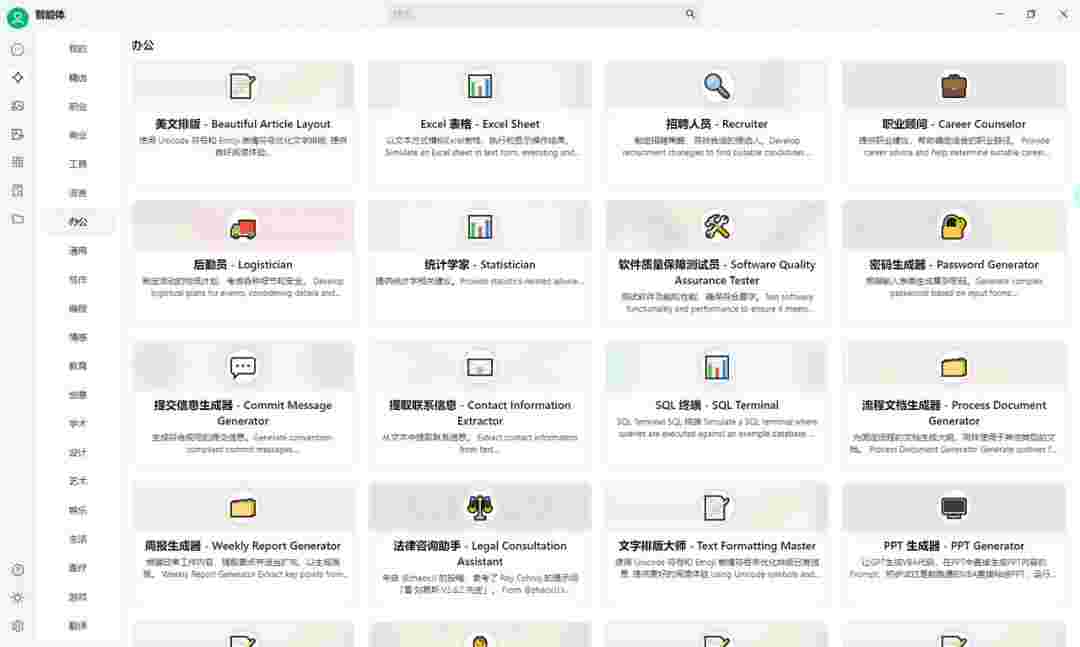Focus the search field at the top
1080x647 pixels.
point(543,14)
